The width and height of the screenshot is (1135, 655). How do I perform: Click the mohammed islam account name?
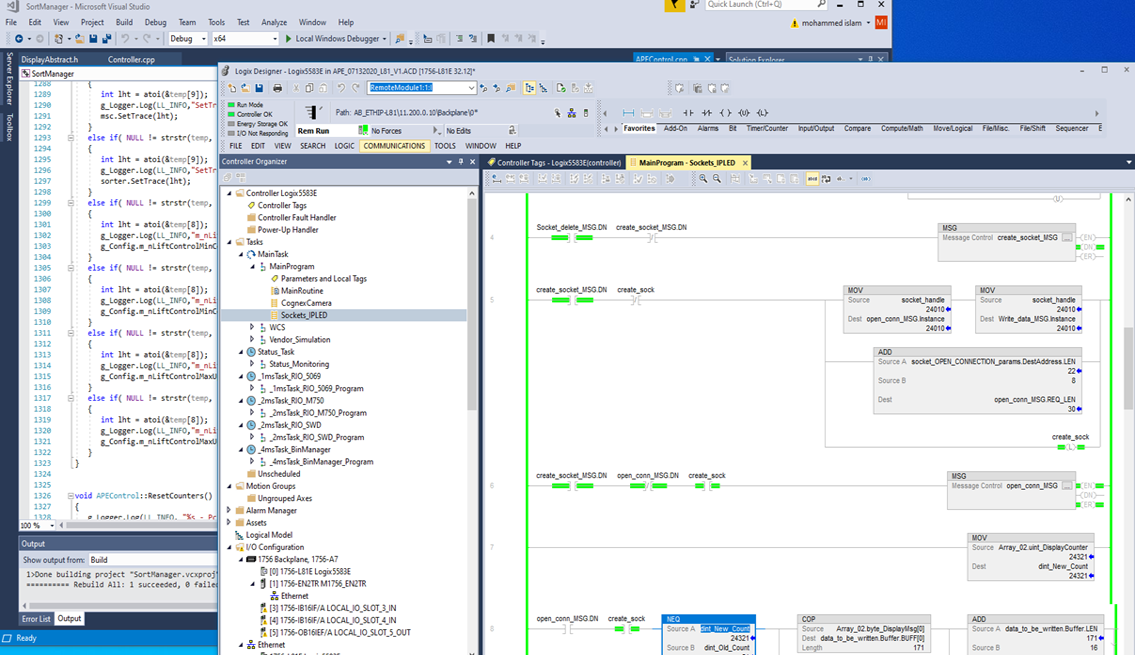832,23
